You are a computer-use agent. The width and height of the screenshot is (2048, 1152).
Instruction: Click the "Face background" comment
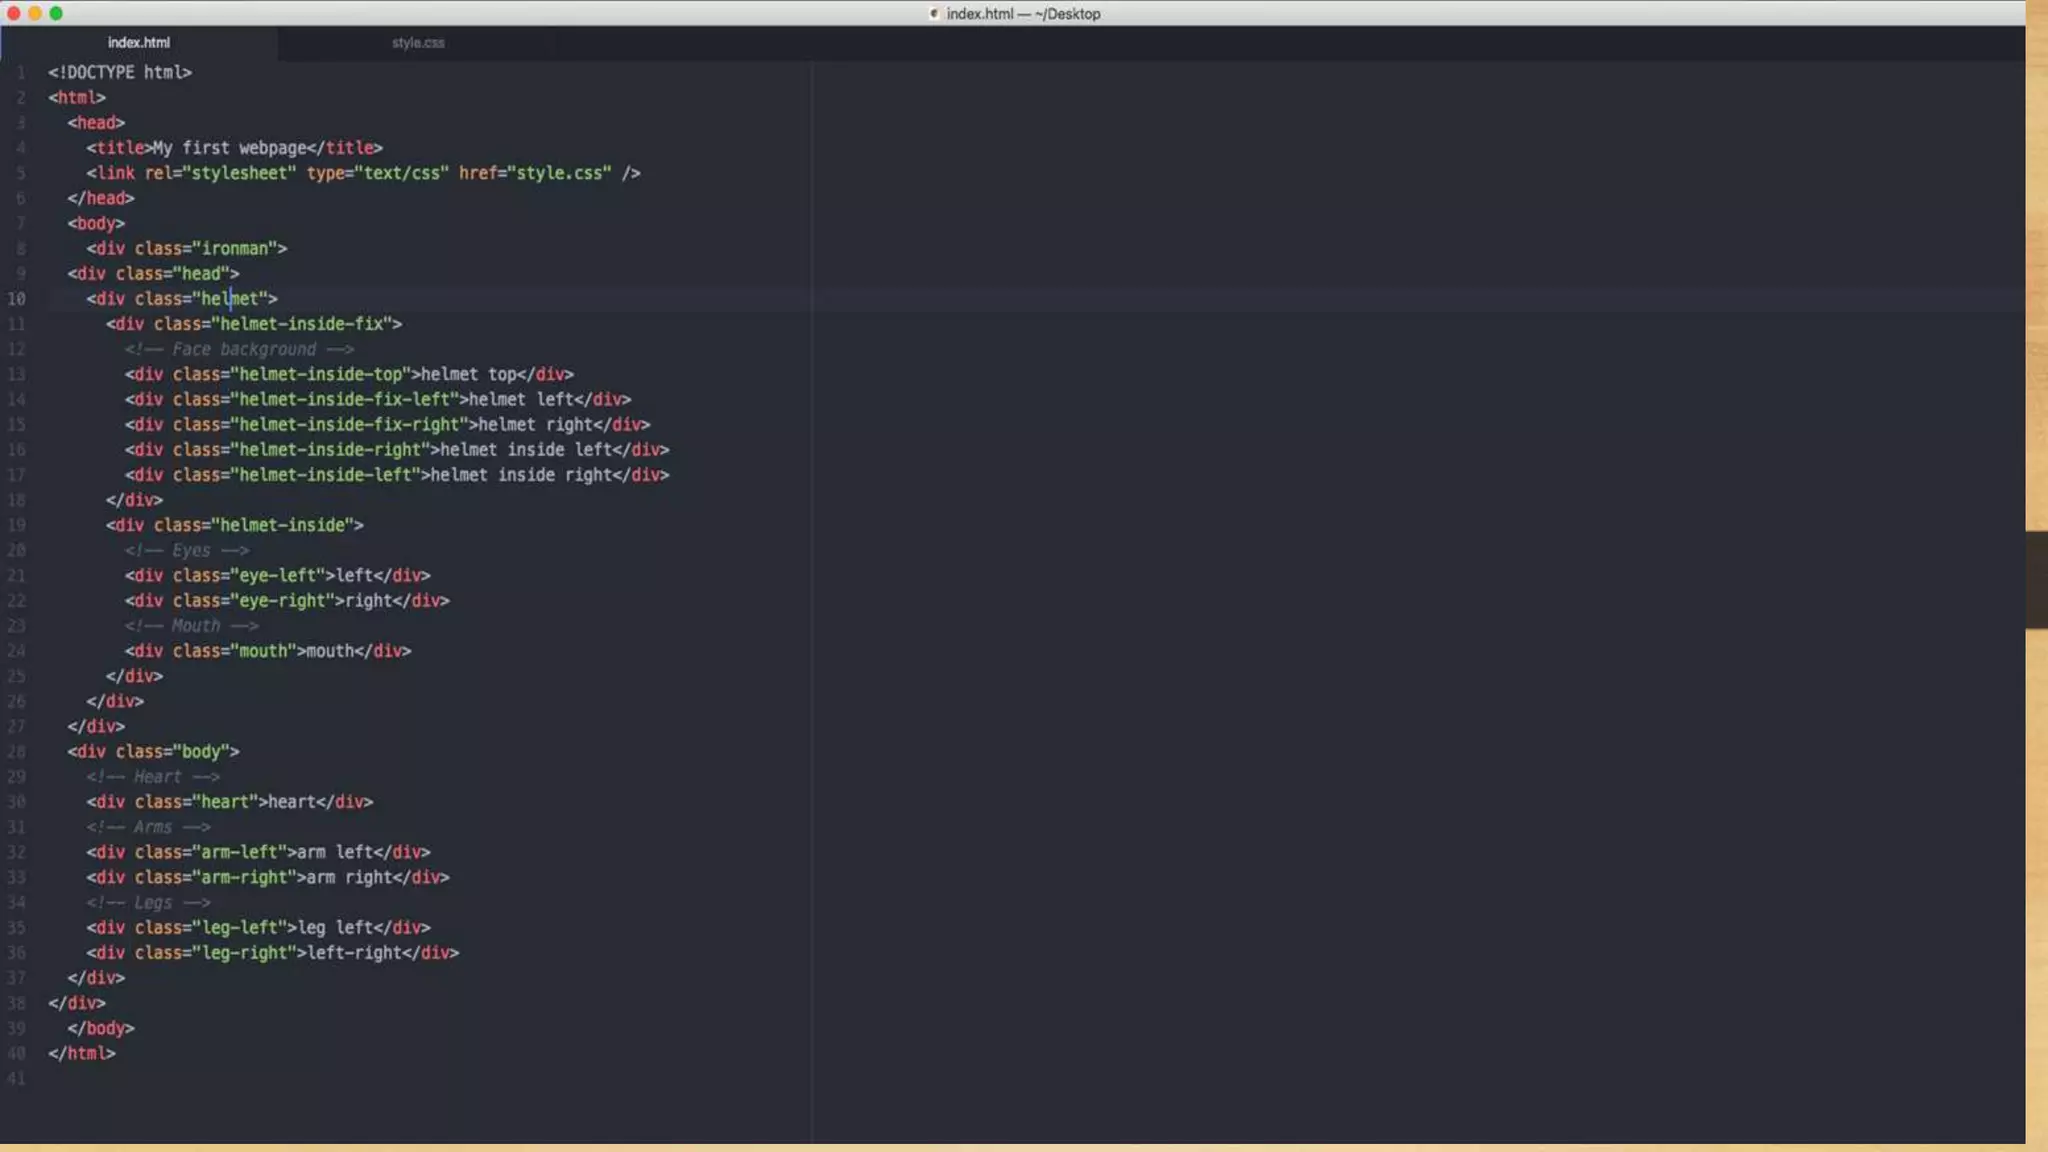[x=243, y=349]
